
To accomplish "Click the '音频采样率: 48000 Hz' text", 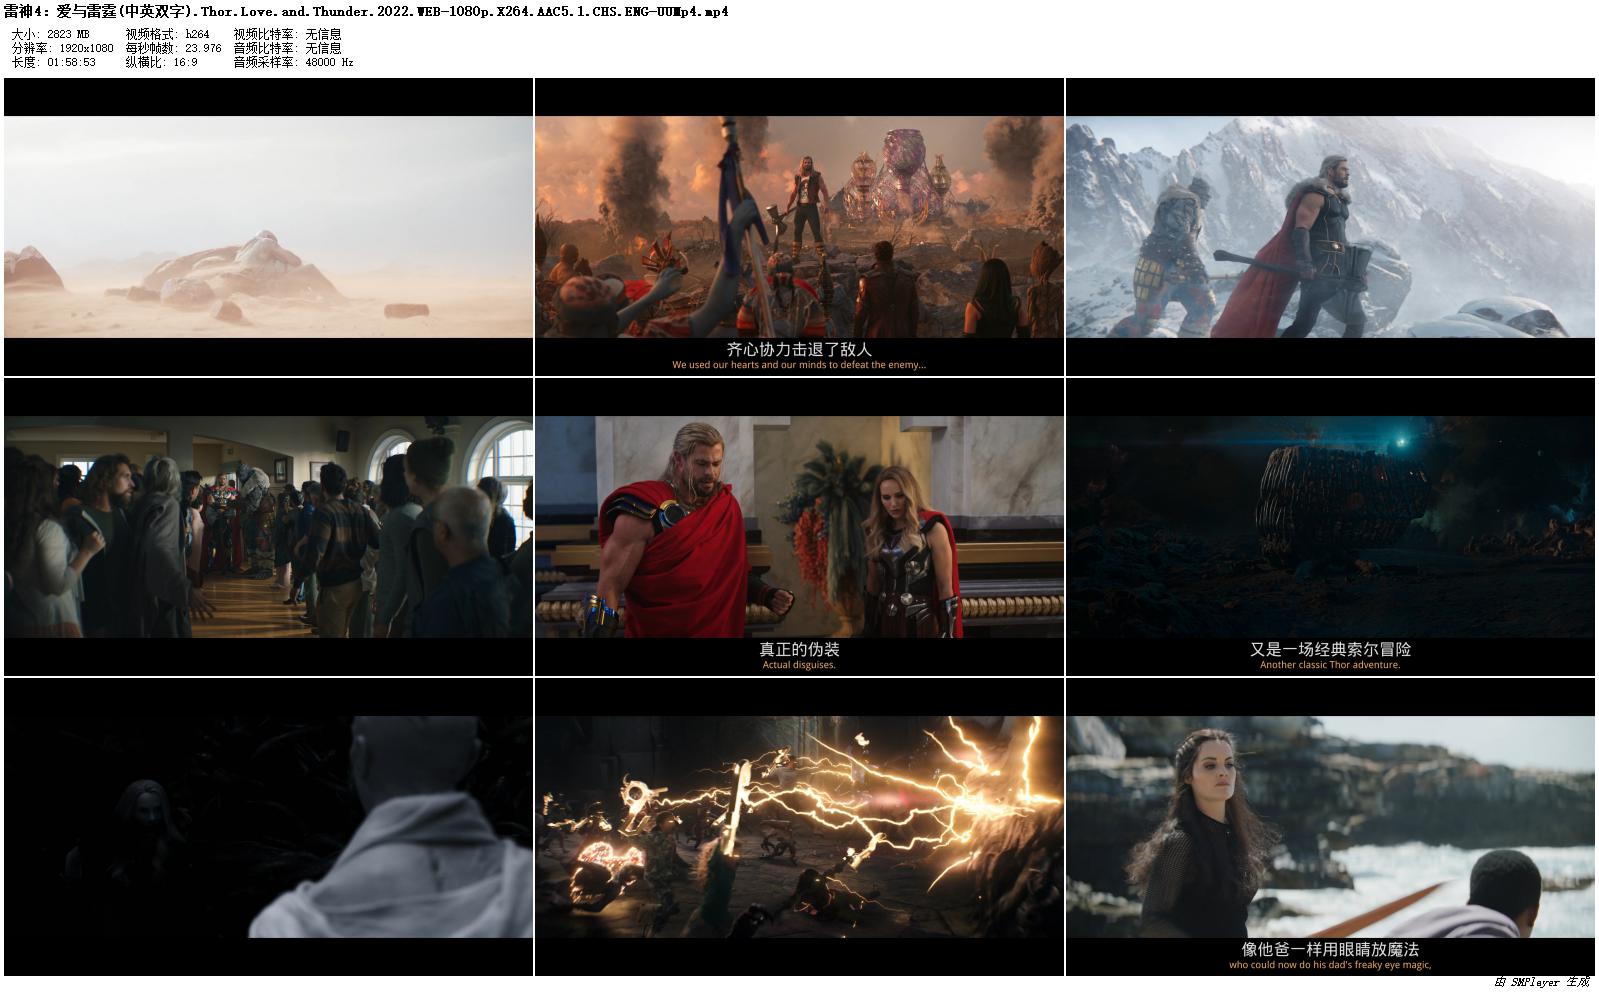I will tap(293, 62).
